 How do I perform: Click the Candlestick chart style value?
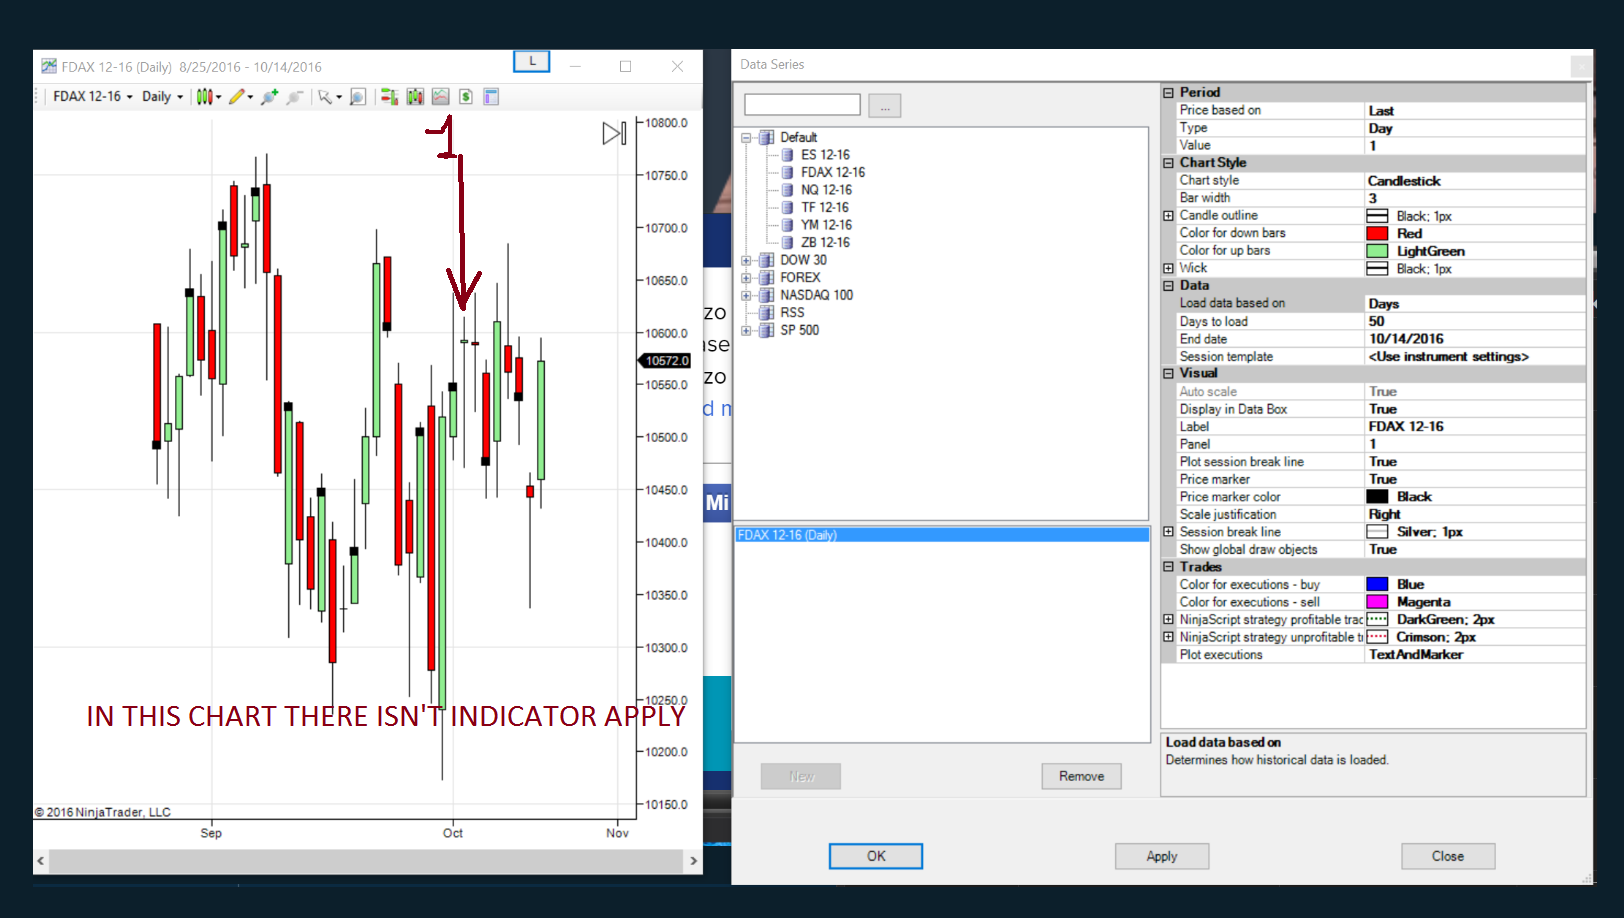1475,181
